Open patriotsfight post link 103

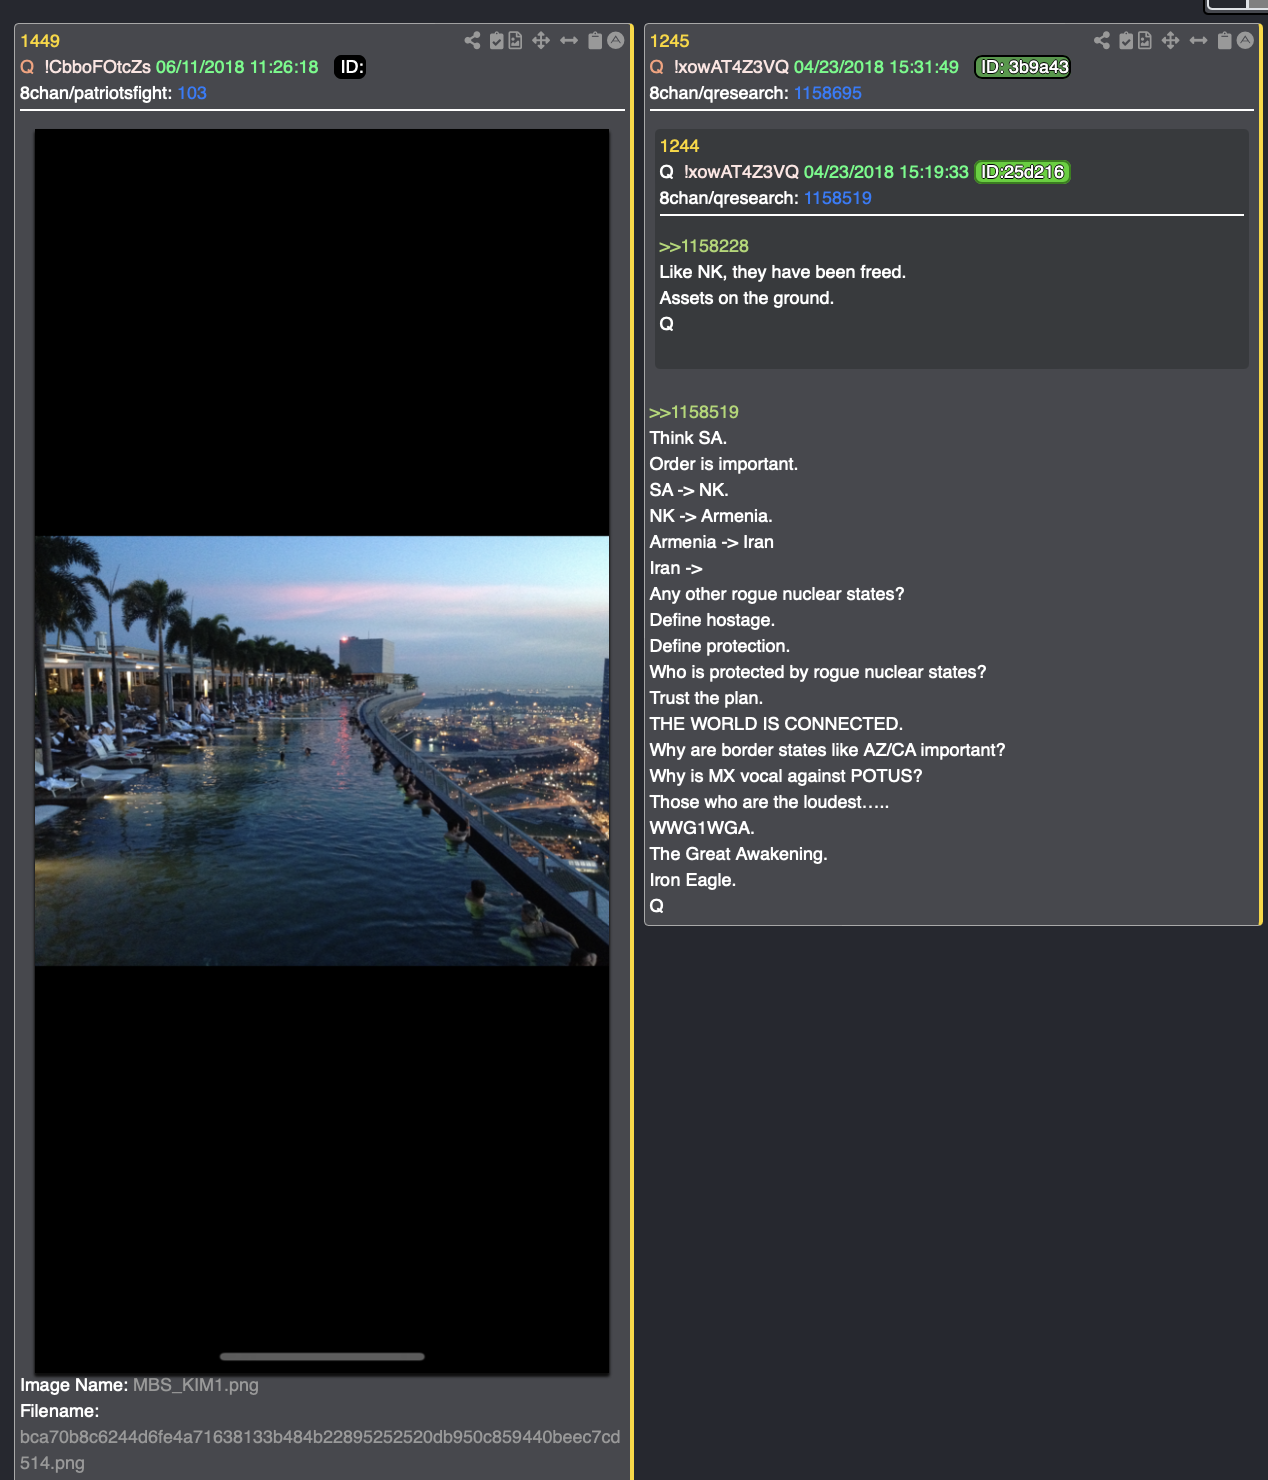[x=192, y=93]
